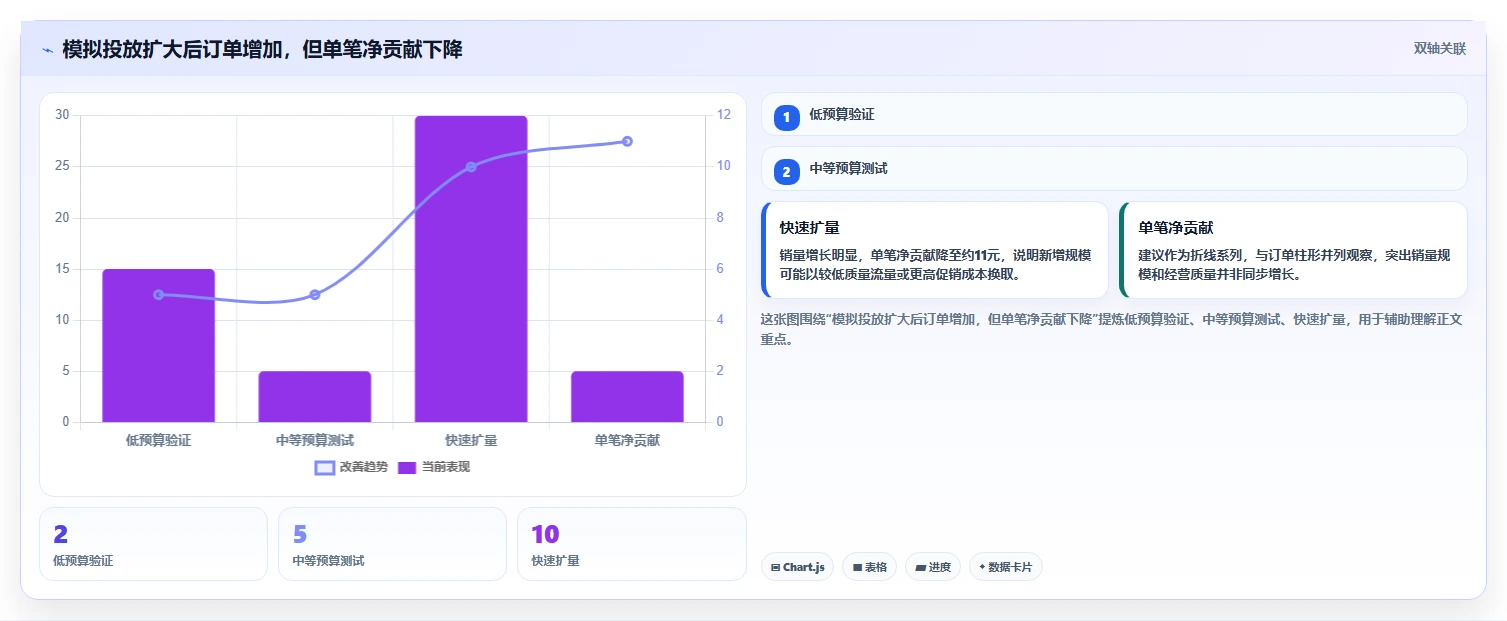Click the right axis value 12
The height and width of the screenshot is (621, 1507).
724,115
